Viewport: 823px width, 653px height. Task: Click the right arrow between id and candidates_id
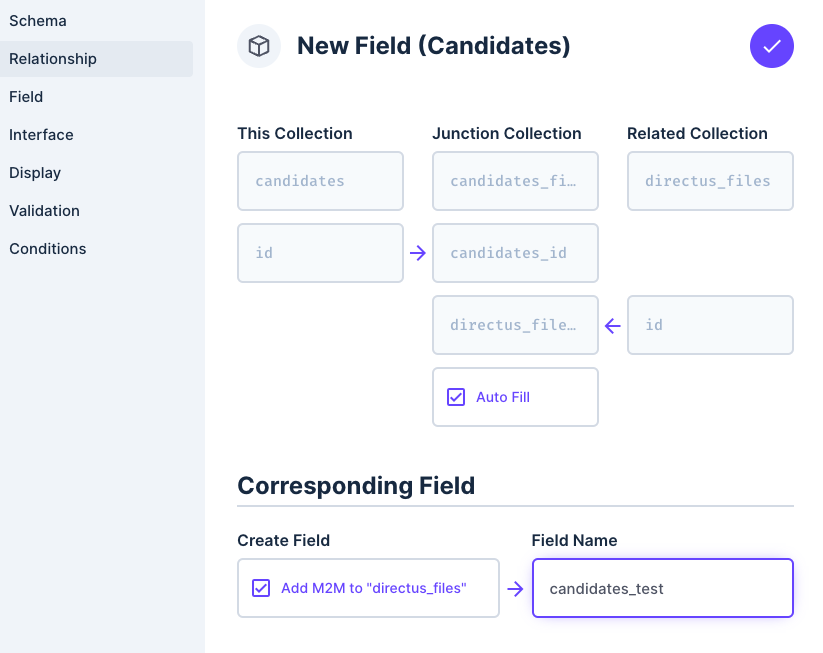click(416, 253)
